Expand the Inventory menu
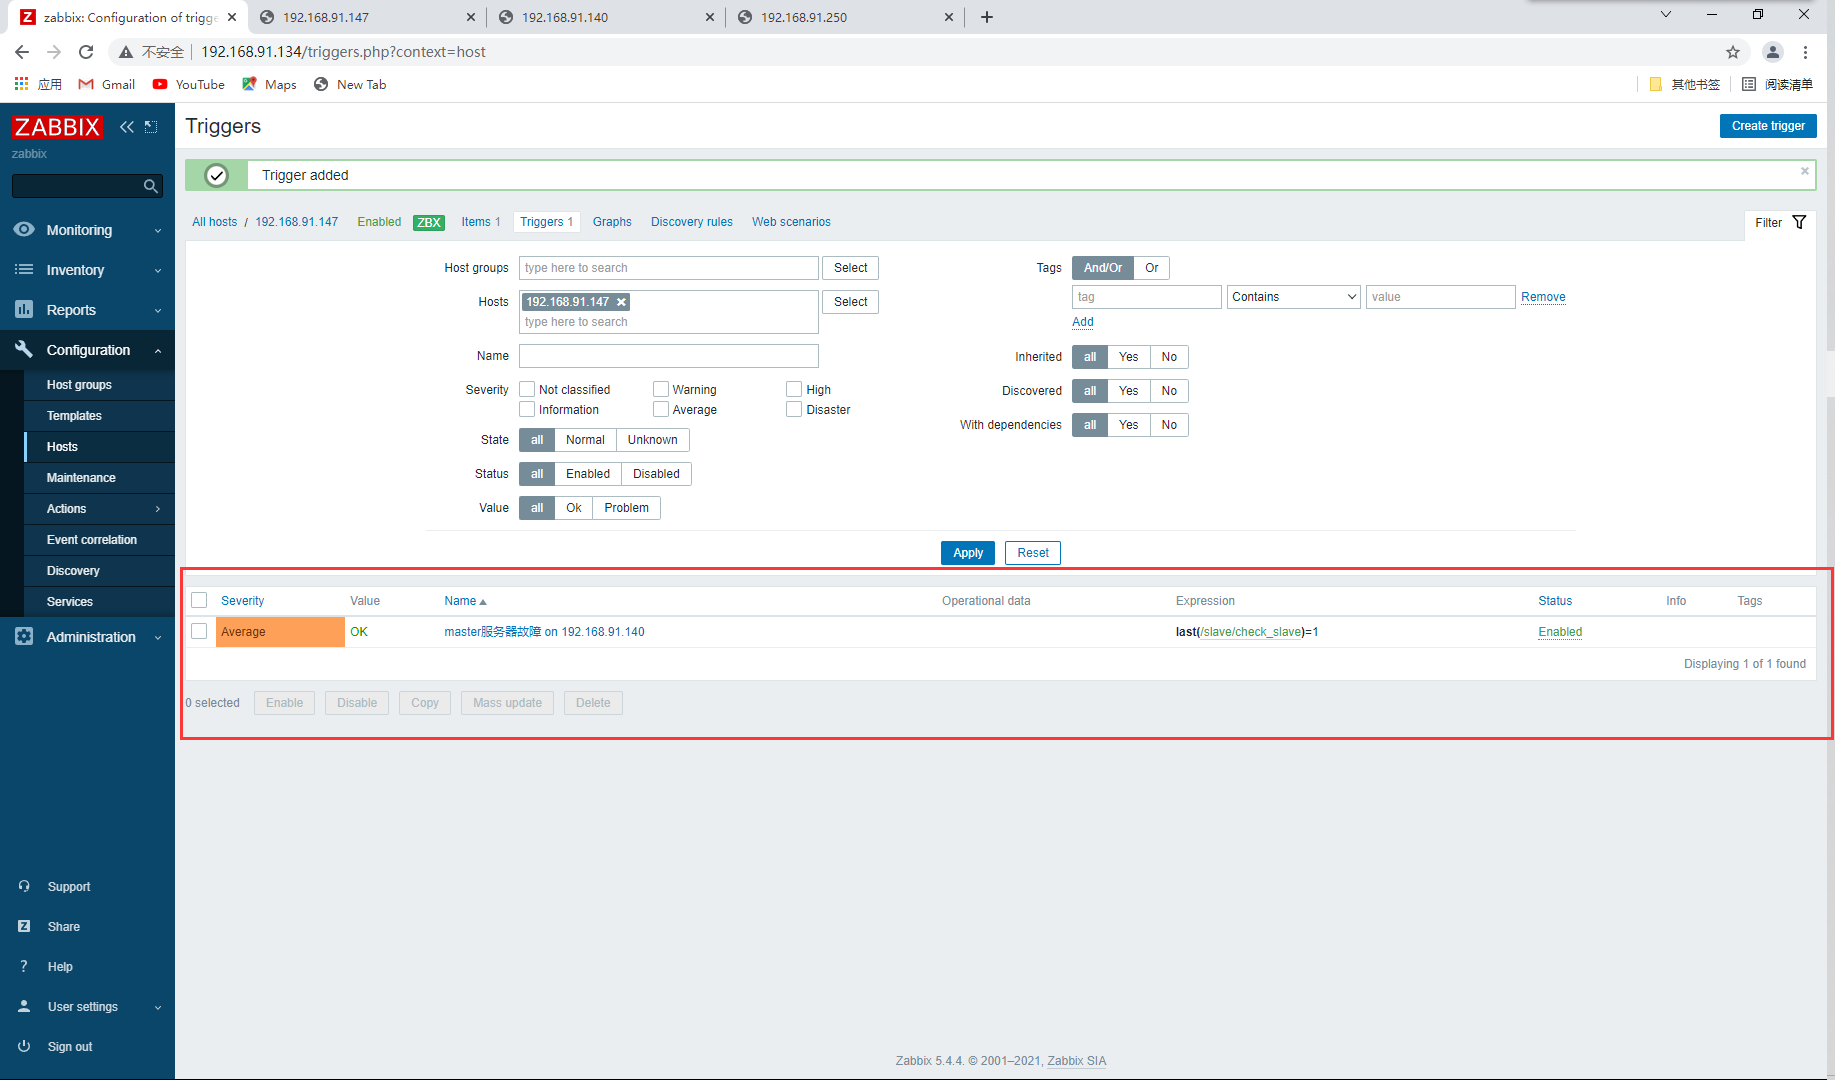Screen dimensions: 1835x1080 (158, 271)
